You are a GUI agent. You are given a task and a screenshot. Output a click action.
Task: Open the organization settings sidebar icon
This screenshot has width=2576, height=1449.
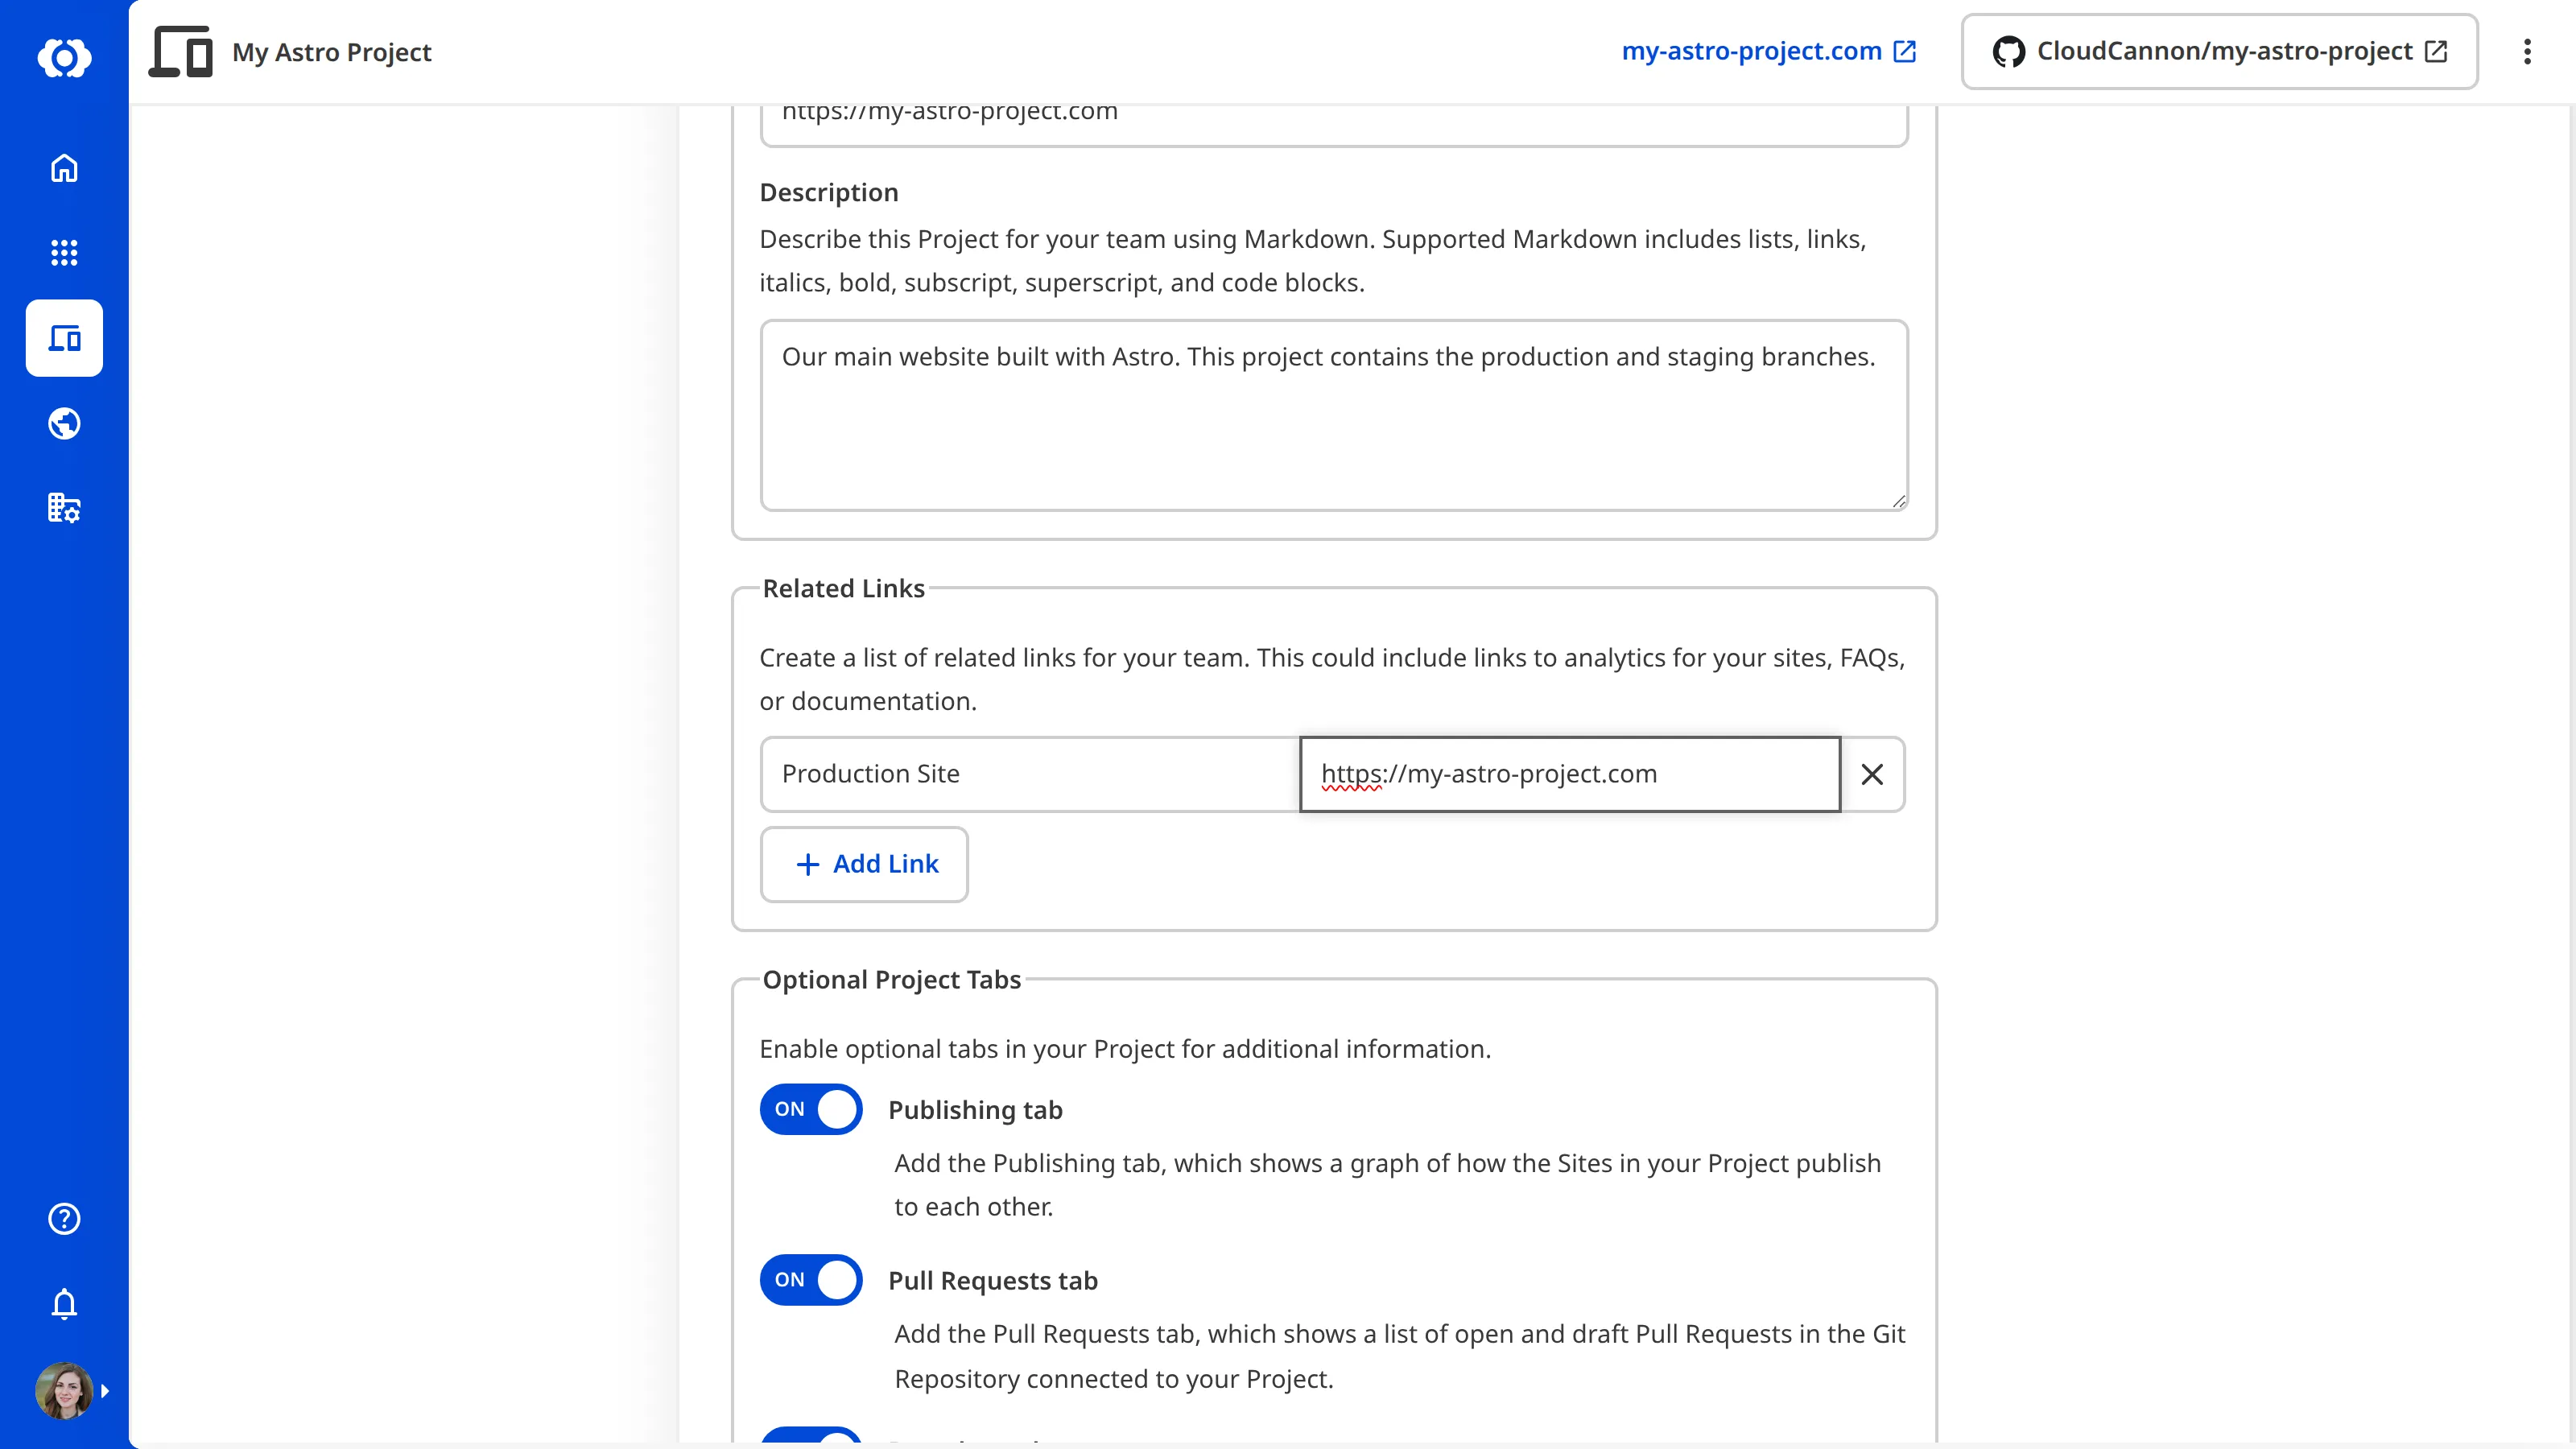point(64,508)
